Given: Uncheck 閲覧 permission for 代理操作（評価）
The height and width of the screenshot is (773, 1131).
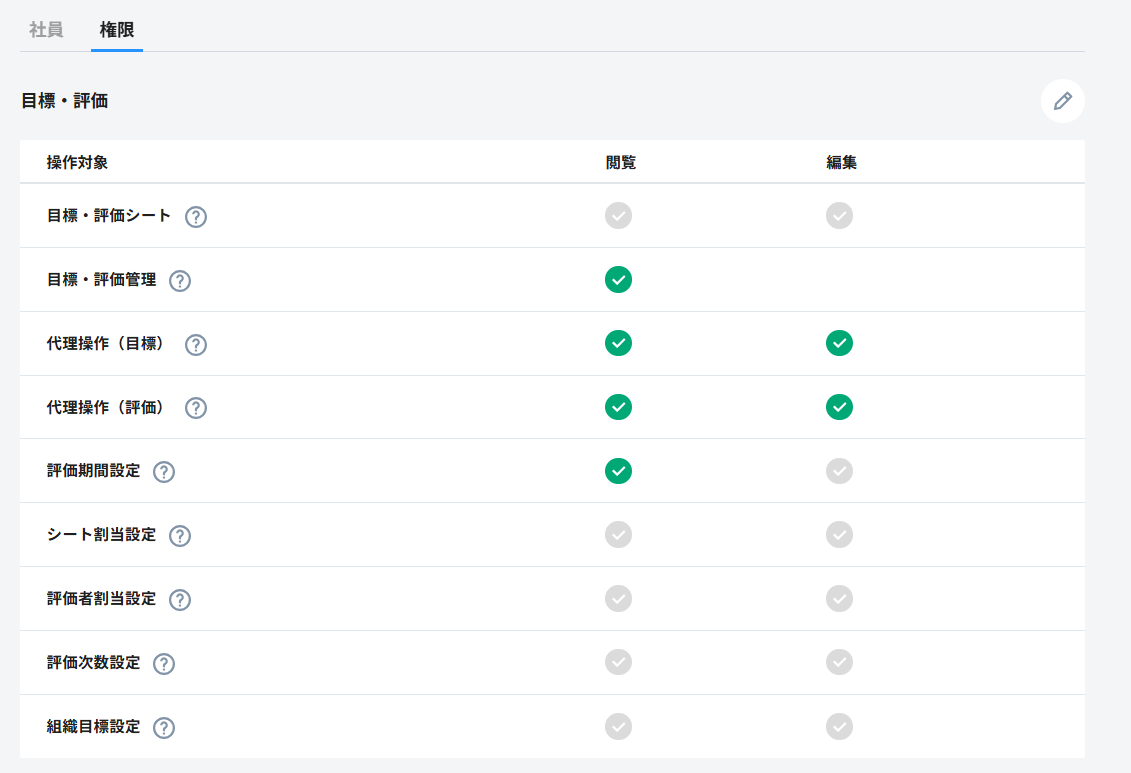Looking at the screenshot, I should pyautogui.click(x=619, y=407).
